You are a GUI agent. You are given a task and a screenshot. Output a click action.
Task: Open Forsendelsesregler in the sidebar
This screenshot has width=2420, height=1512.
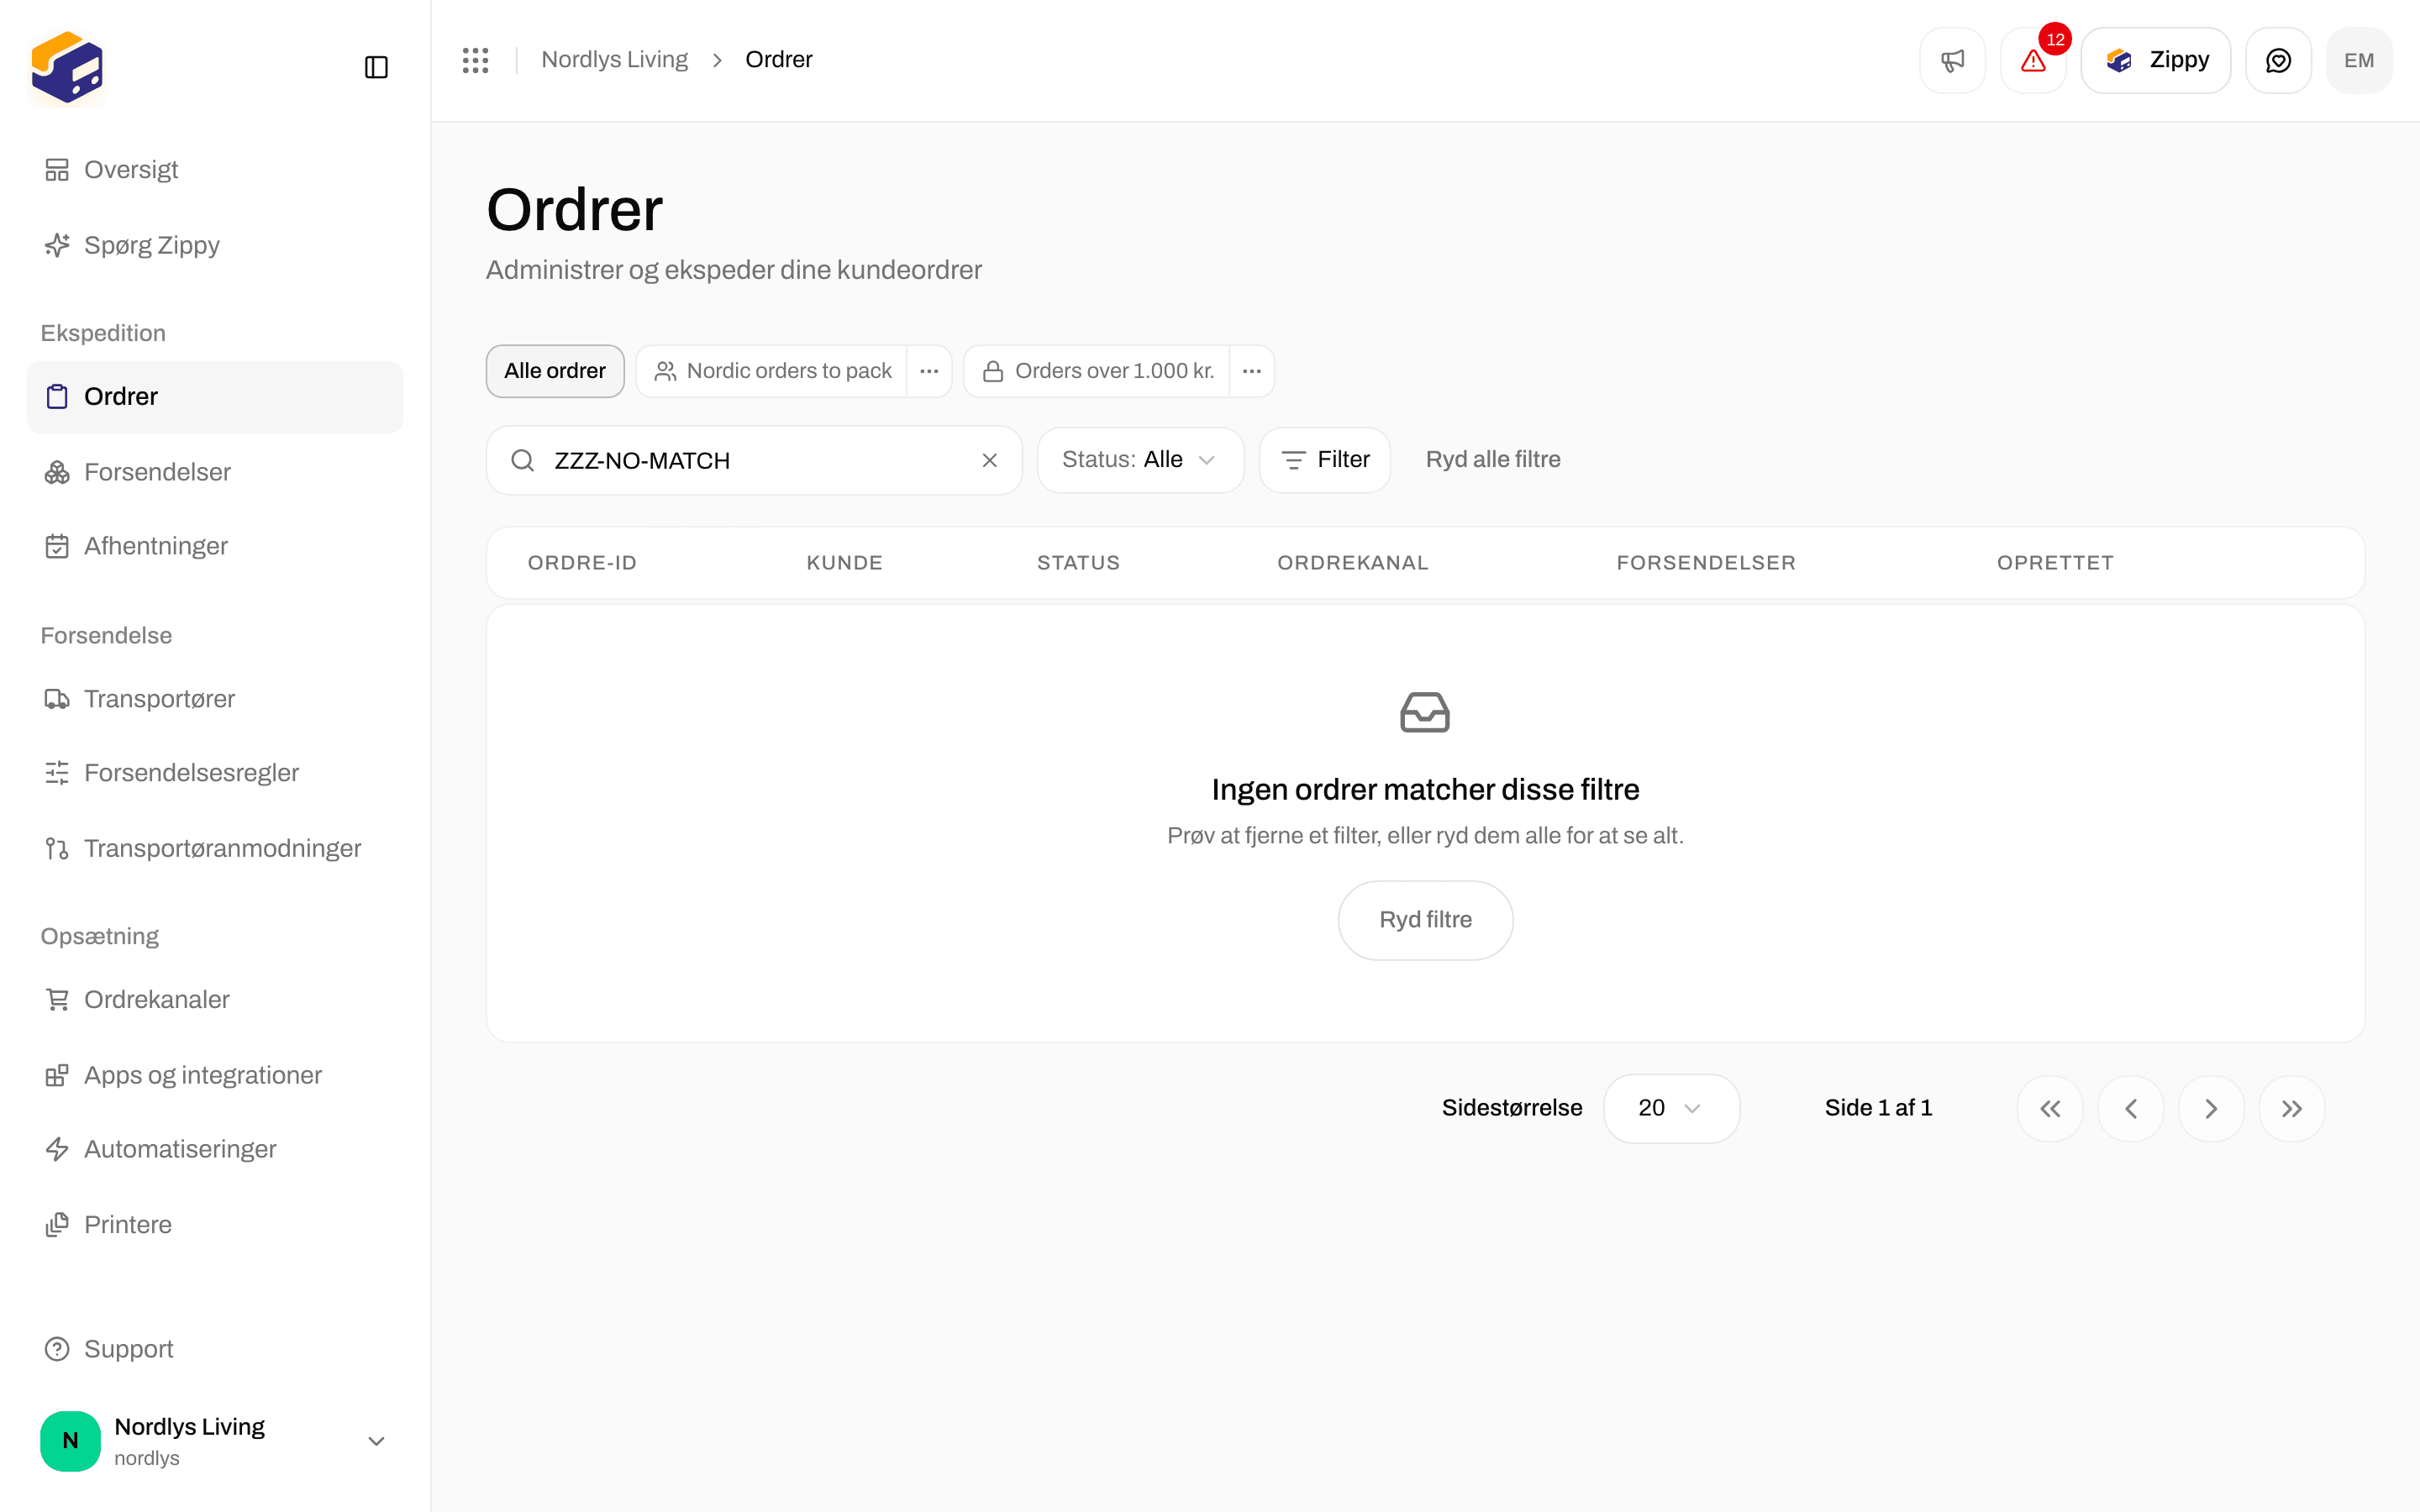pyautogui.click(x=214, y=773)
